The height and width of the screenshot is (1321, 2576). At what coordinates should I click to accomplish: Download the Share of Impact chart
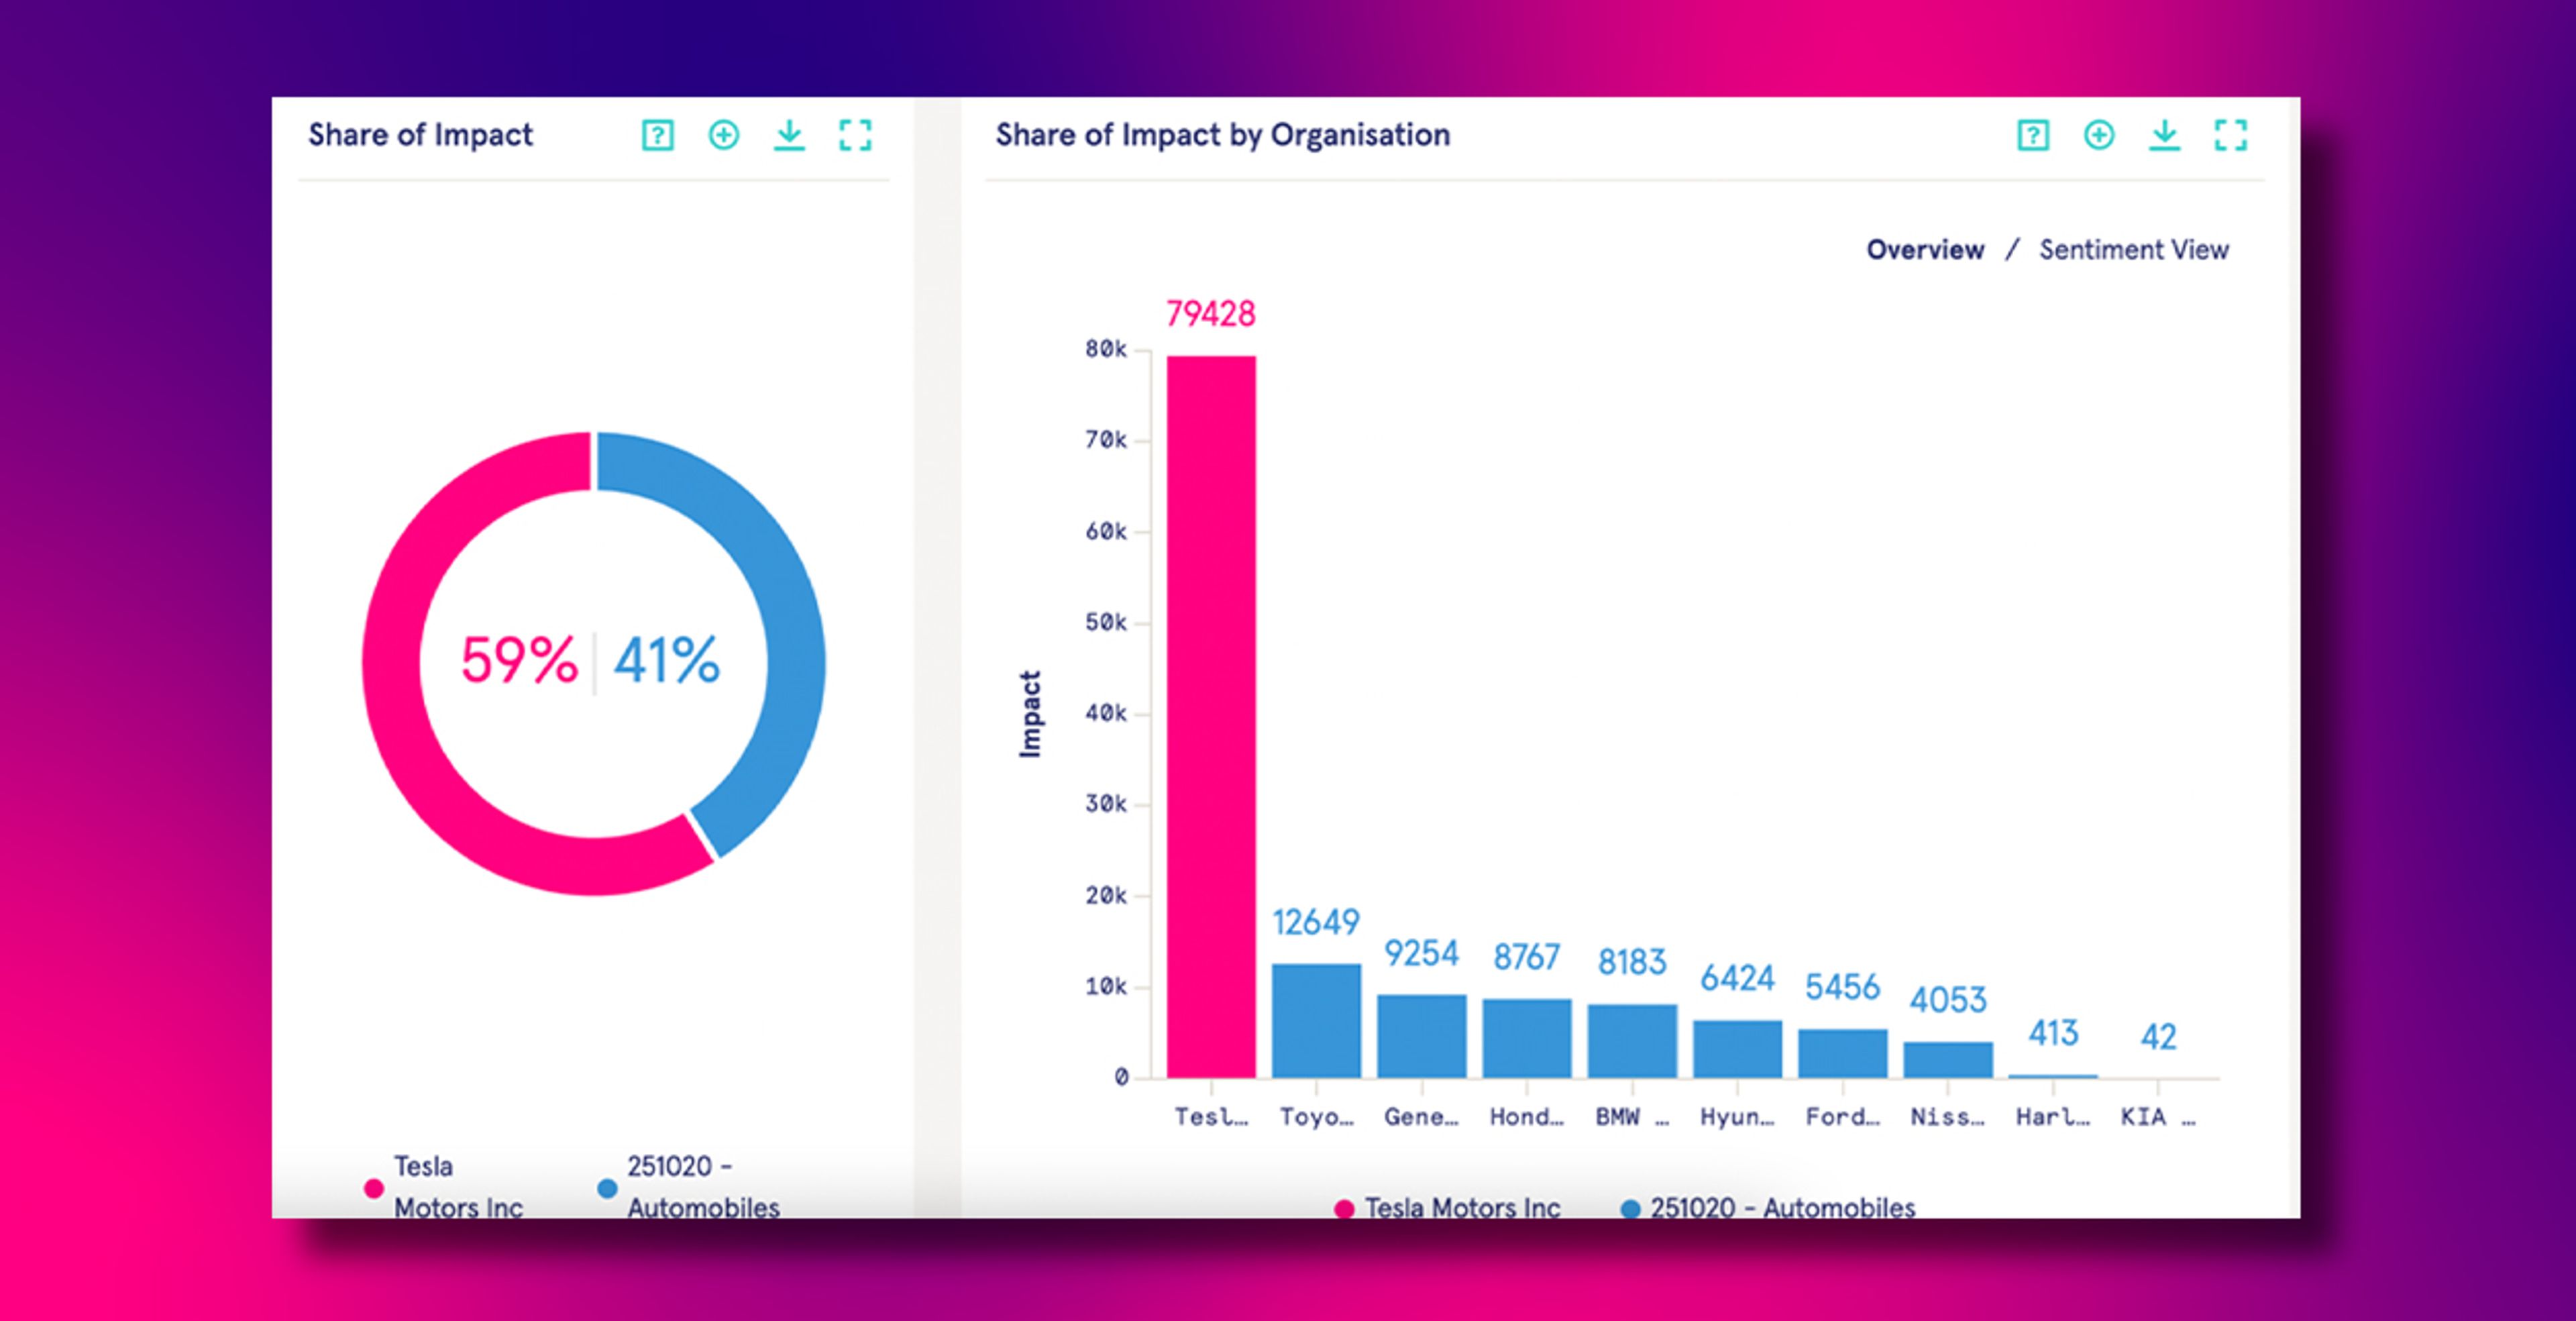coord(789,135)
